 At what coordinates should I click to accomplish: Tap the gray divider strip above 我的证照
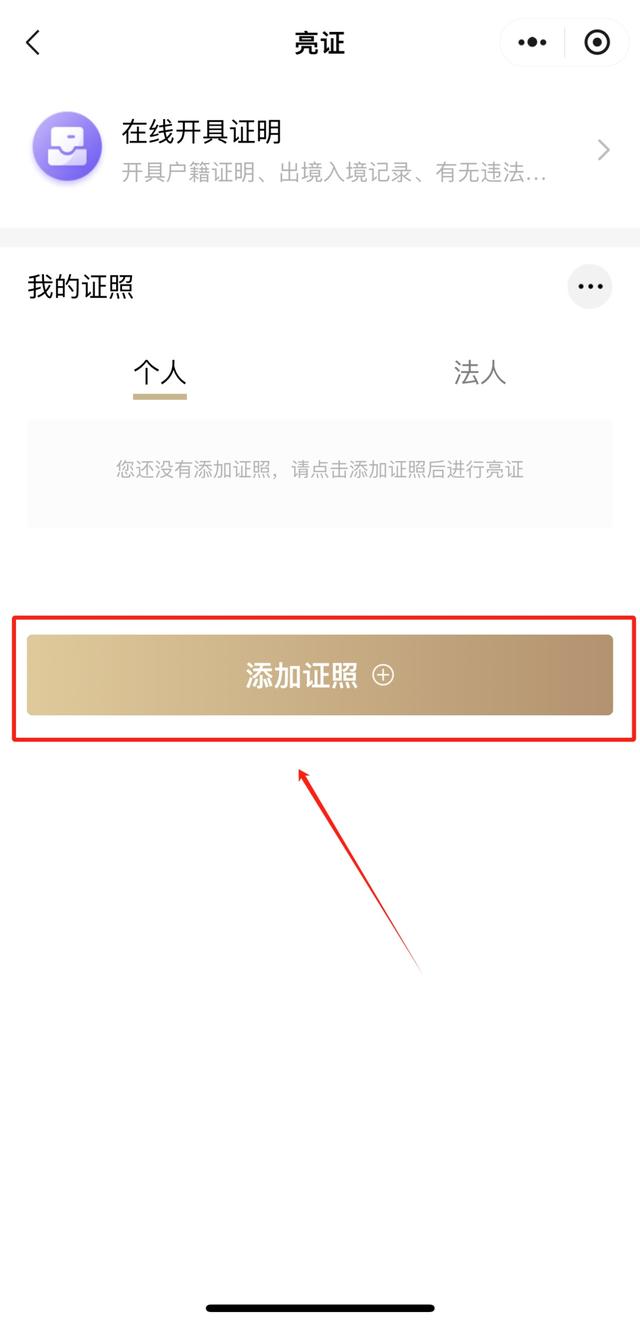(x=320, y=237)
